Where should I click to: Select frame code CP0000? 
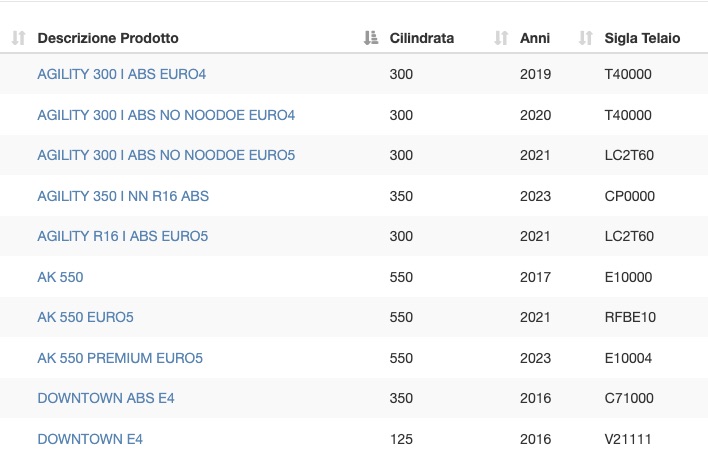(629, 196)
